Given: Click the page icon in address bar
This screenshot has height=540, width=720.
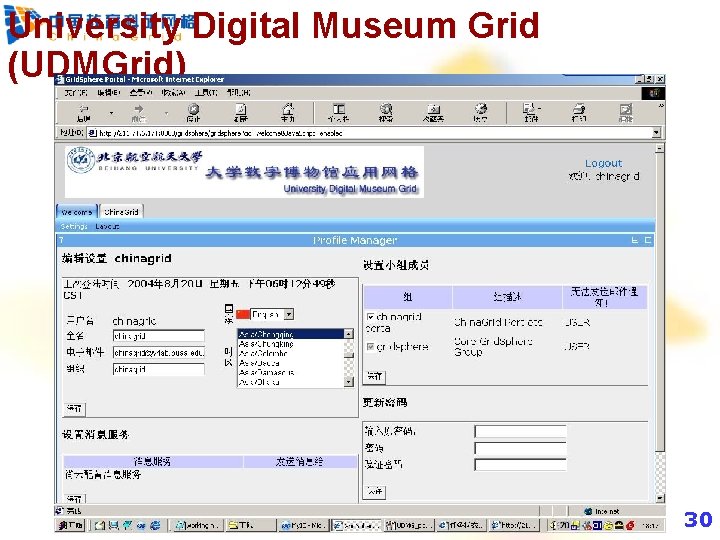Looking at the screenshot, I should tap(92, 133).
